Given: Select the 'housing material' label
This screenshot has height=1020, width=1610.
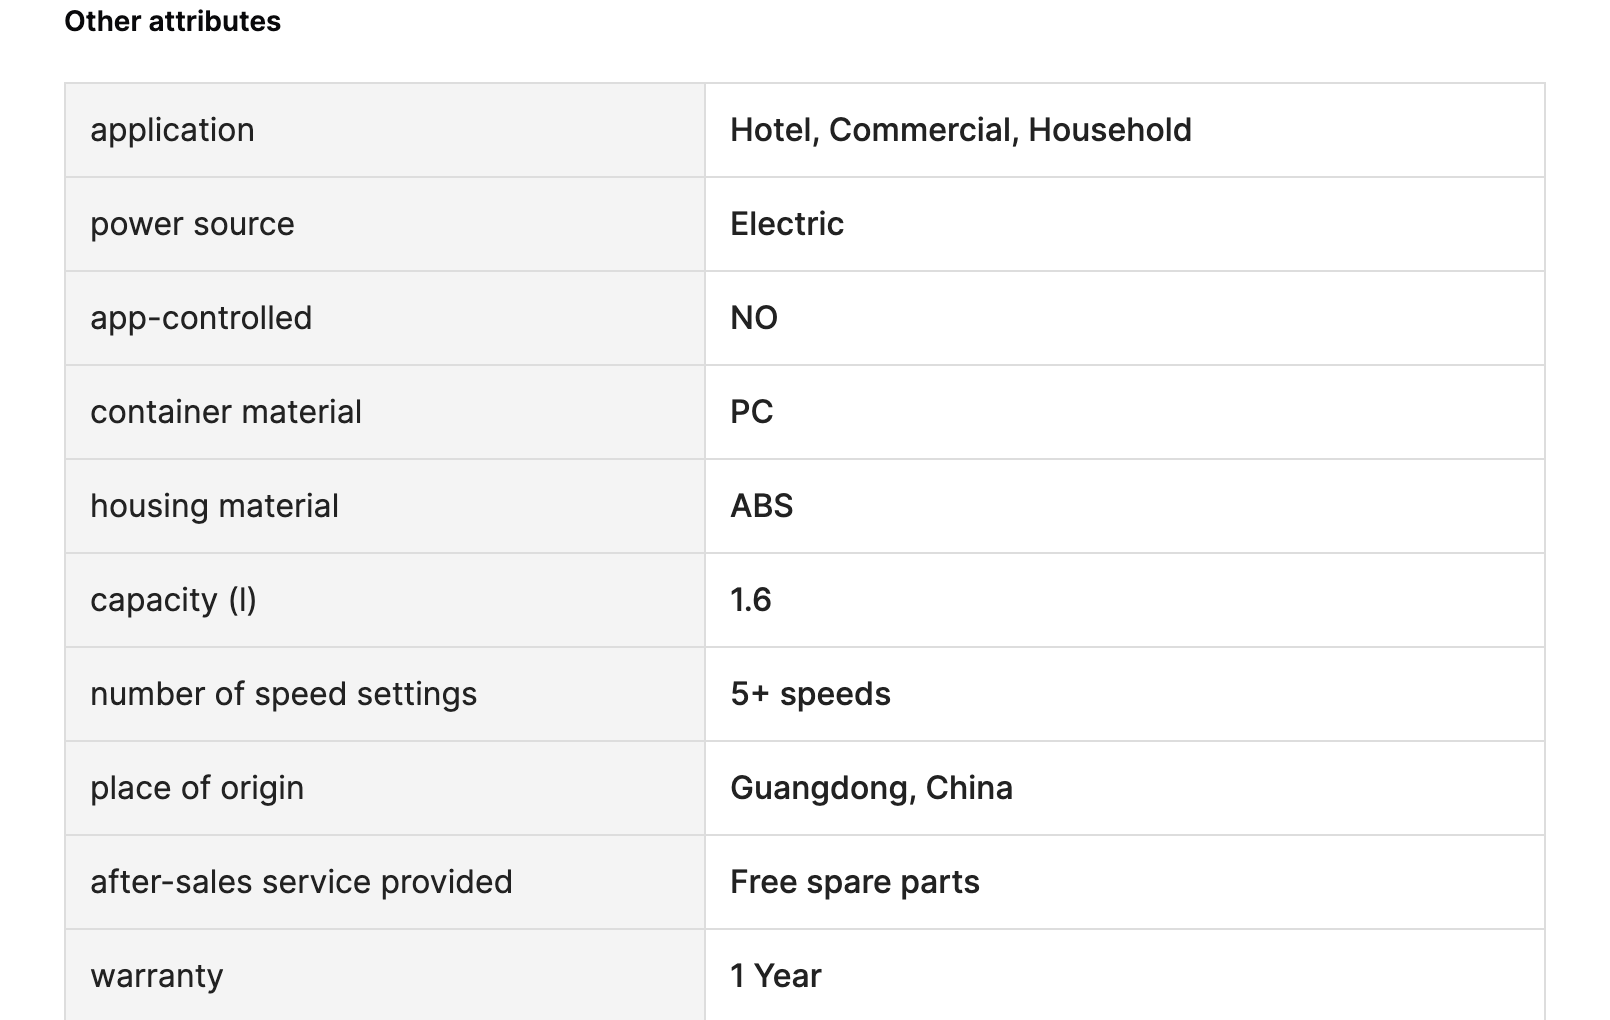Looking at the screenshot, I should pos(214,506).
